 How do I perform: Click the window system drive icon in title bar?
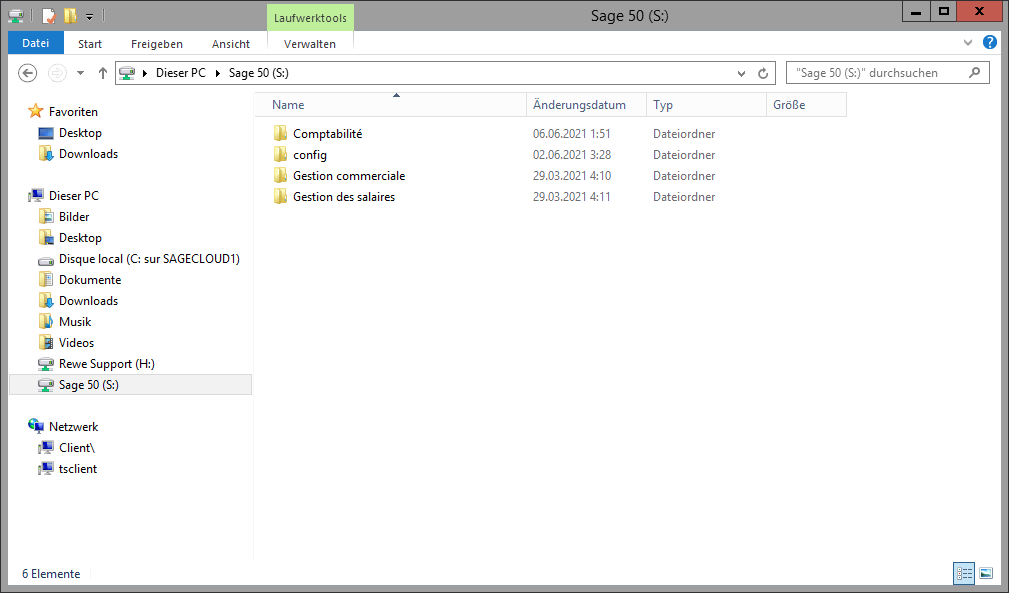16,15
